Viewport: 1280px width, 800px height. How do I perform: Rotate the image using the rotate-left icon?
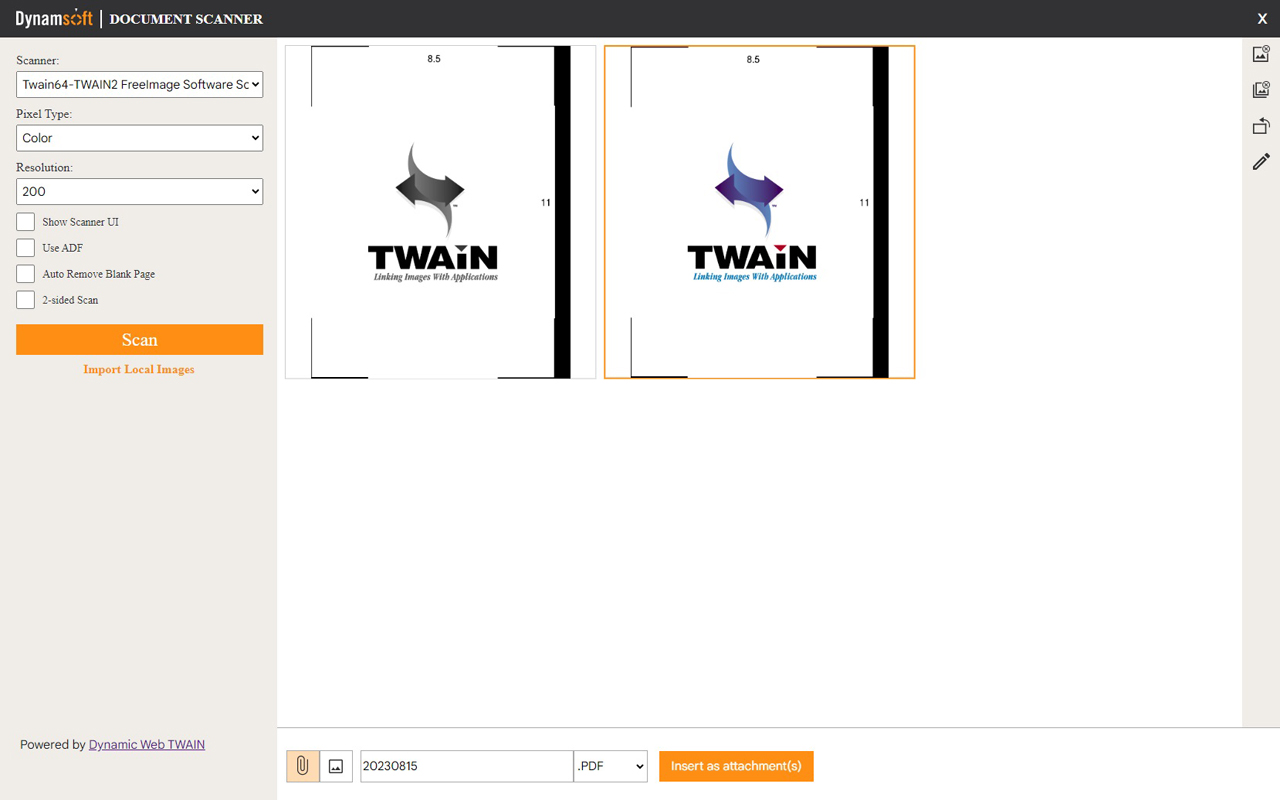(x=1261, y=126)
